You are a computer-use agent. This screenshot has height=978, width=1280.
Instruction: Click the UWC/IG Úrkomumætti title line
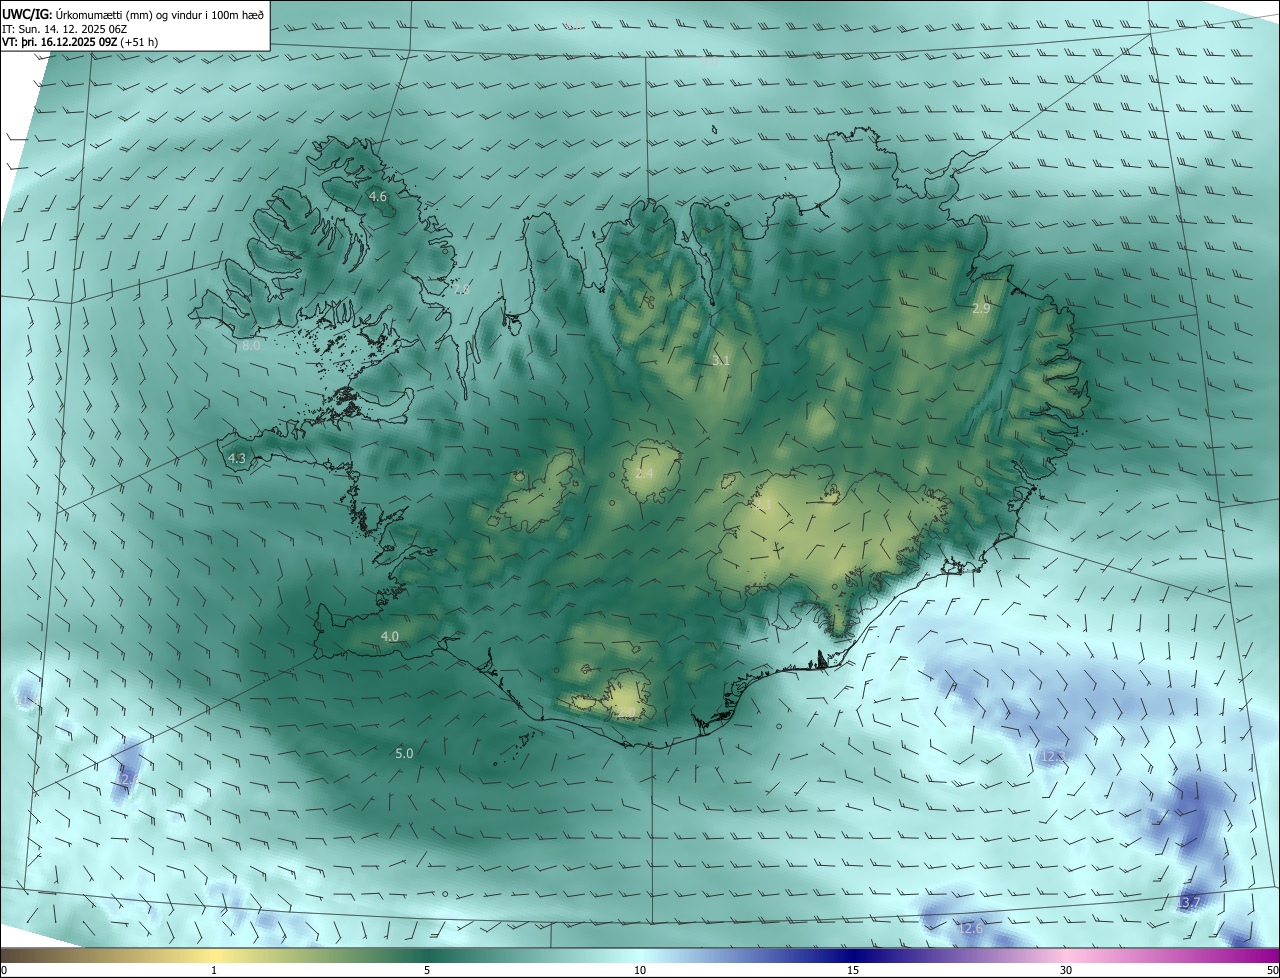[x=133, y=13]
